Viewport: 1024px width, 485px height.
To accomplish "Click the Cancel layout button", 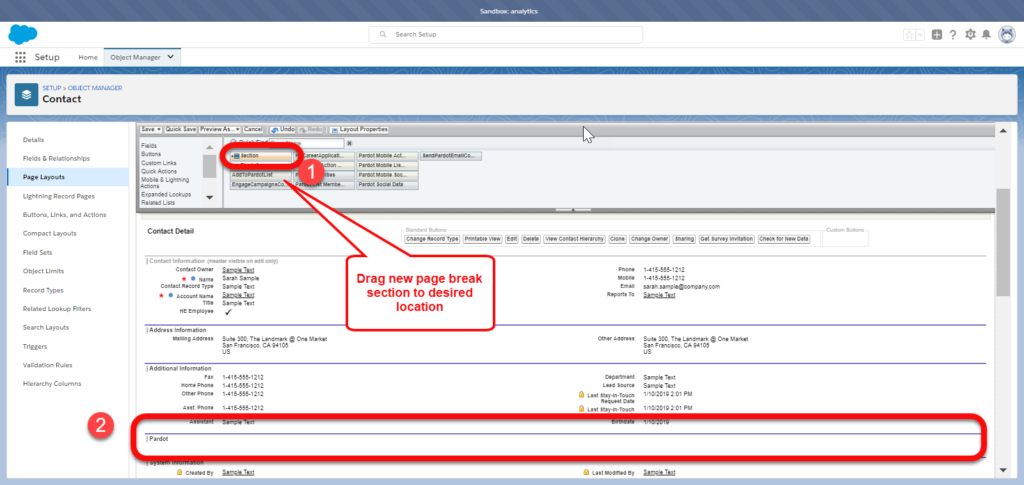I will (253, 129).
